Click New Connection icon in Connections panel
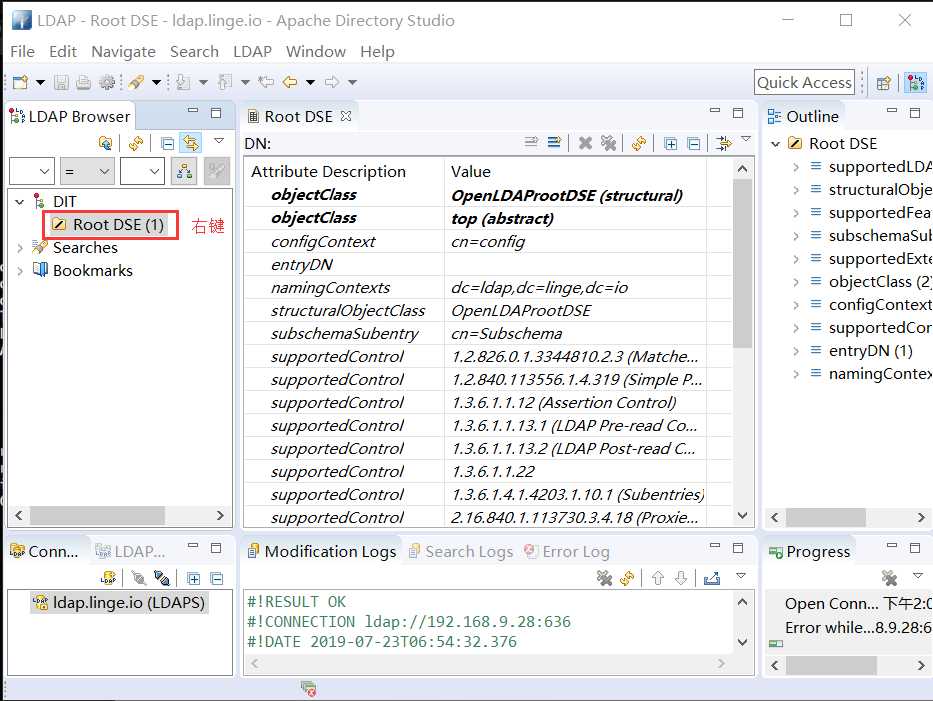Viewport: 933px width, 701px height. pyautogui.click(x=108, y=578)
